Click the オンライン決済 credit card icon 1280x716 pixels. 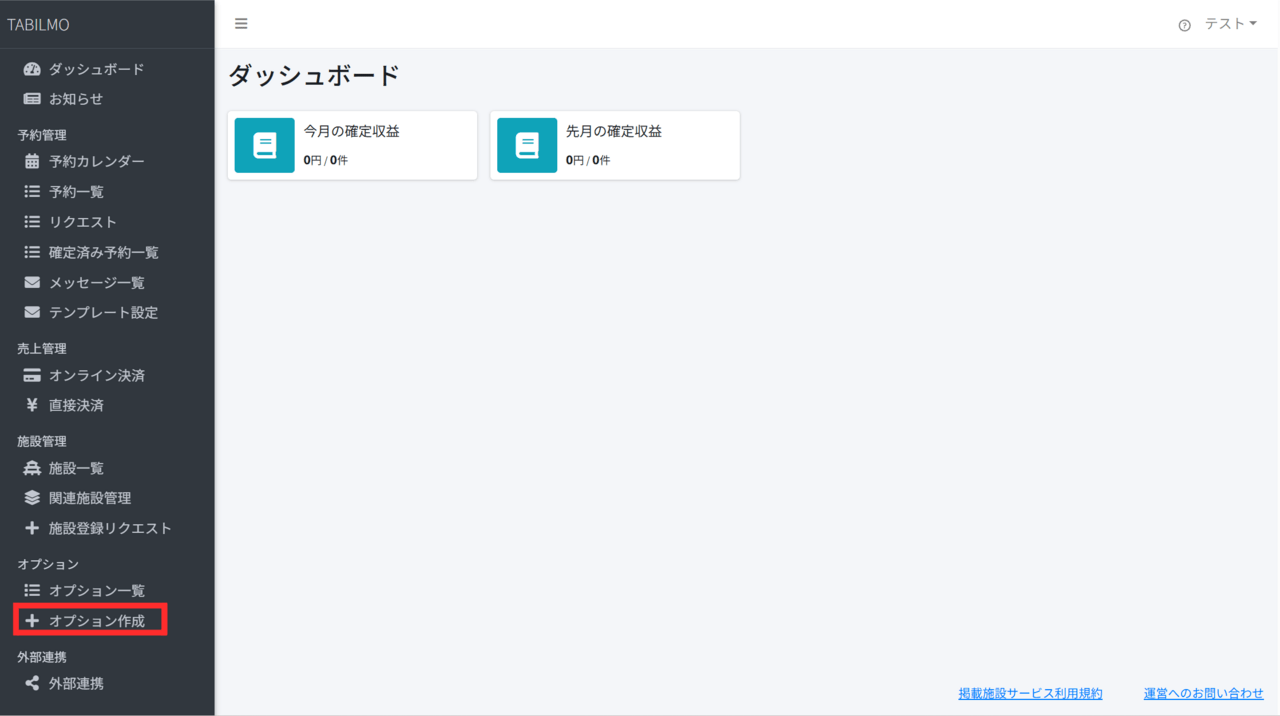coord(32,376)
